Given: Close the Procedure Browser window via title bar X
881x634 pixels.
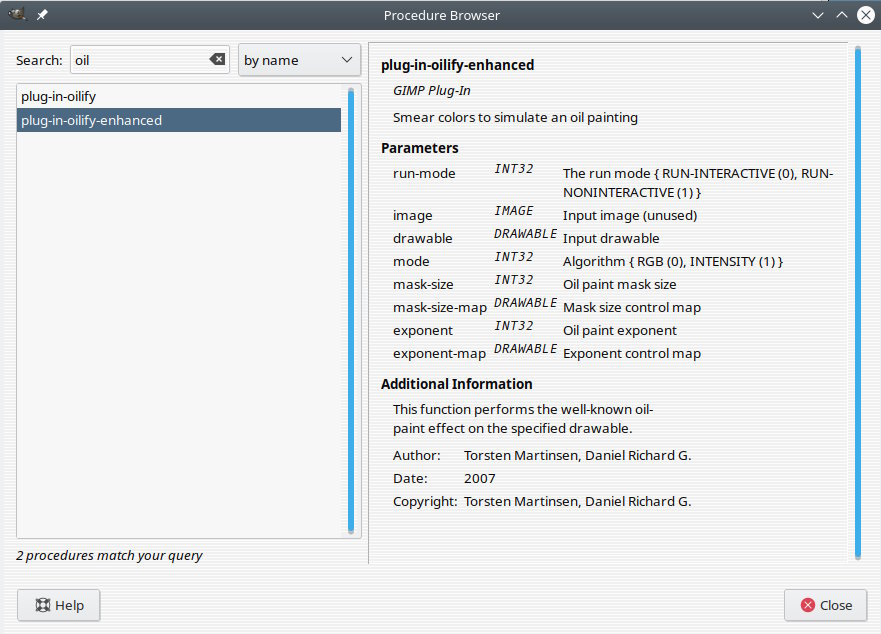Looking at the screenshot, I should click(x=866, y=15).
